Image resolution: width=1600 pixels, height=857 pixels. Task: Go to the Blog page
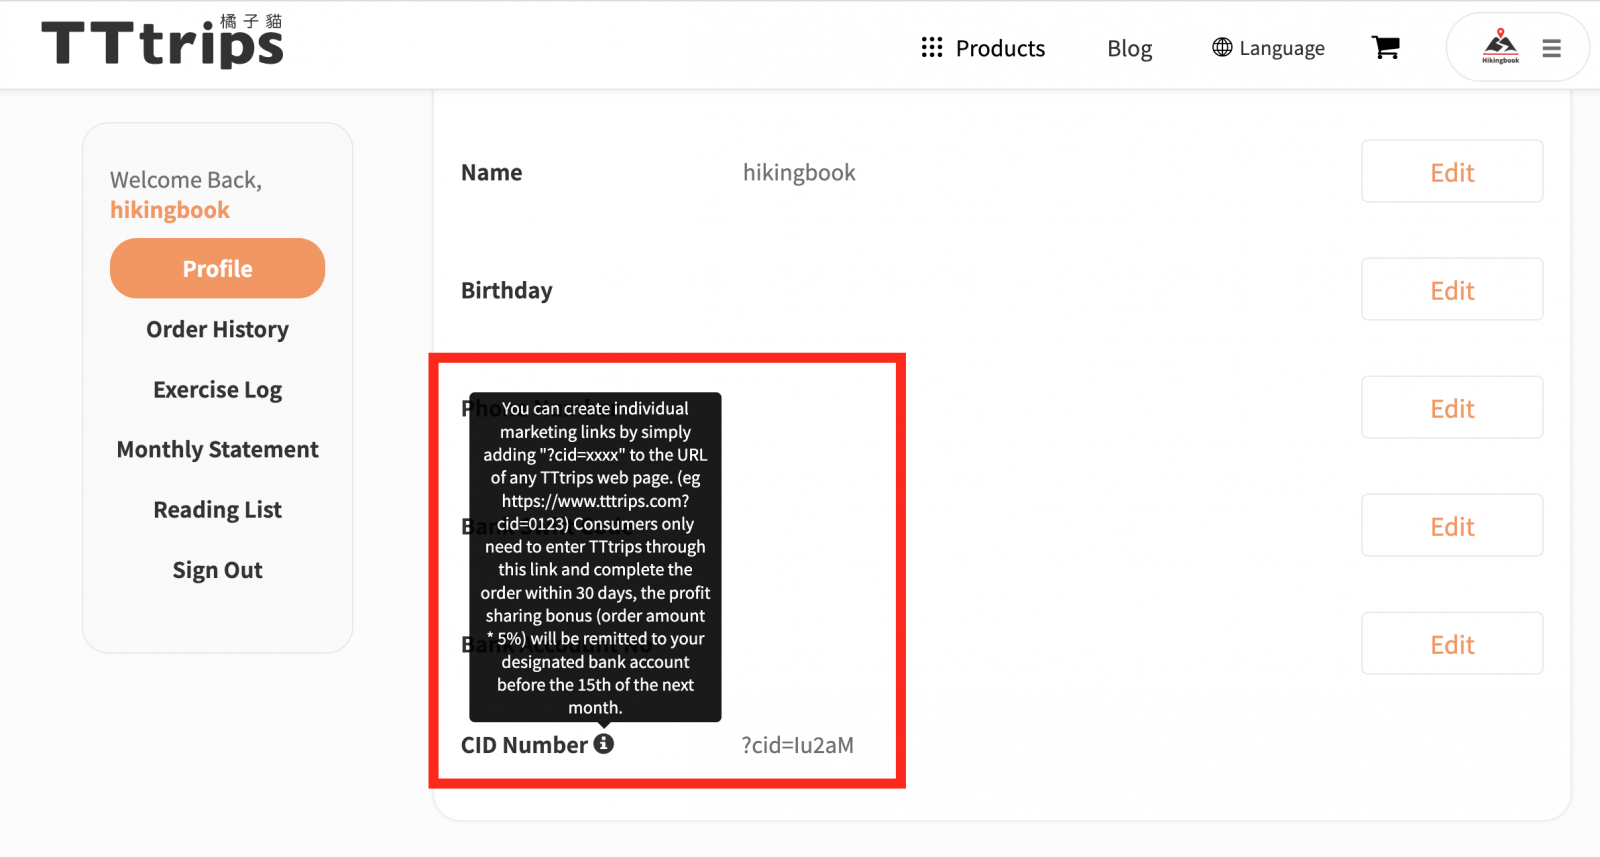(x=1129, y=48)
